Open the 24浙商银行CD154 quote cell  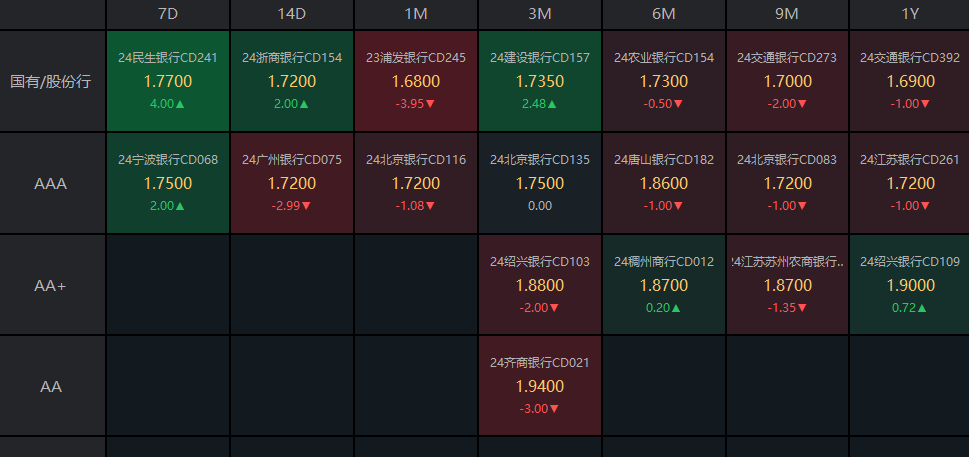292,81
